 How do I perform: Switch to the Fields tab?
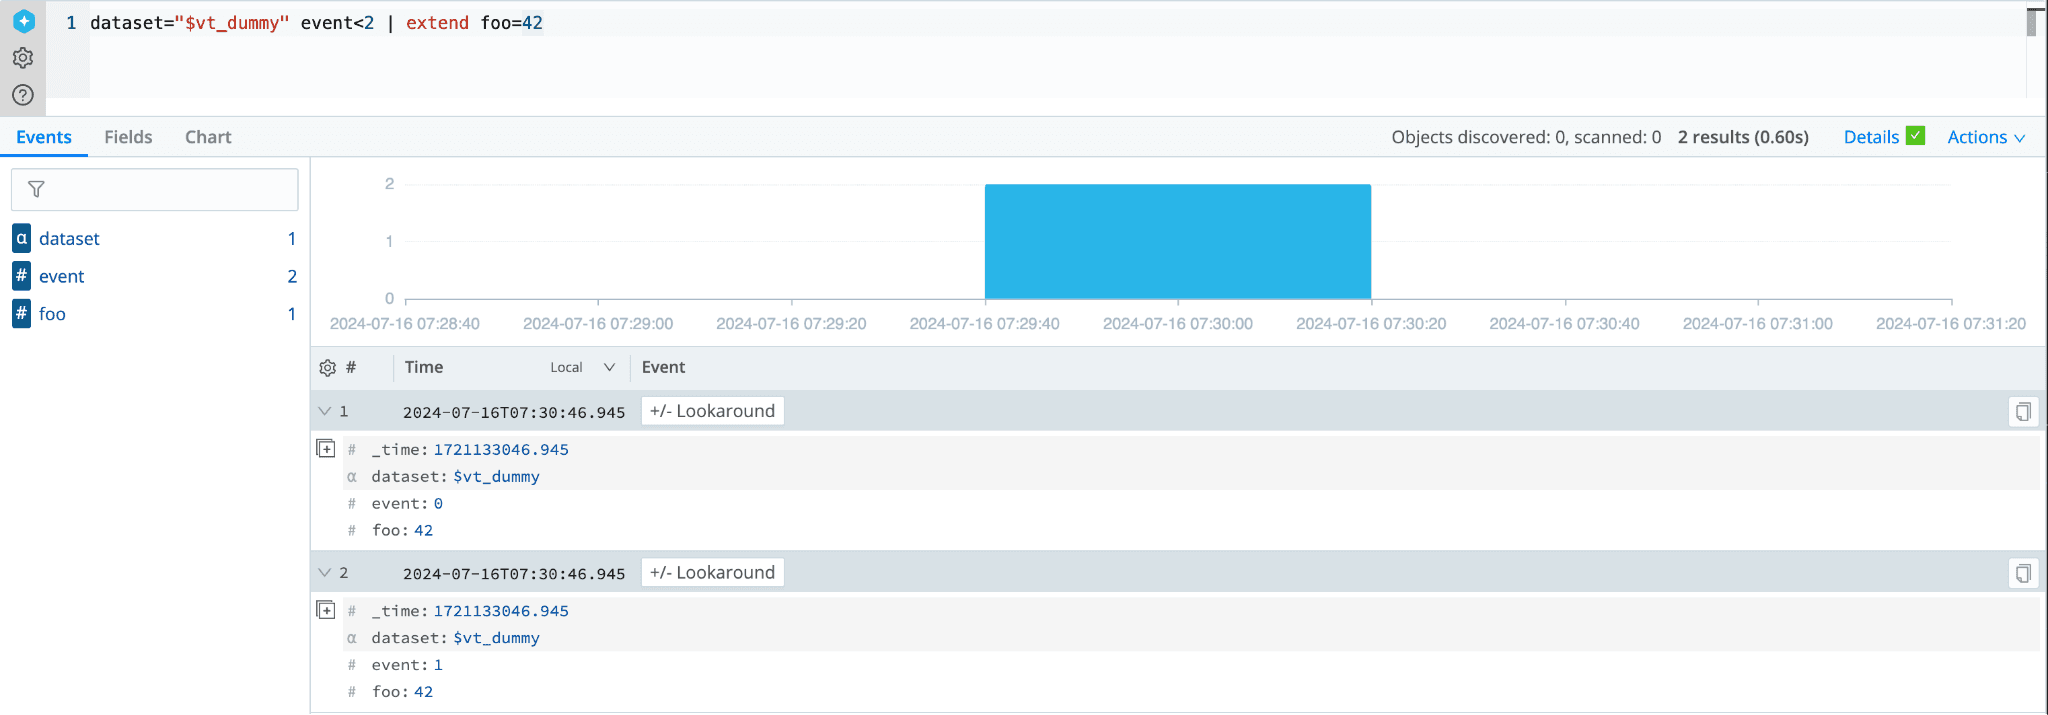(128, 137)
